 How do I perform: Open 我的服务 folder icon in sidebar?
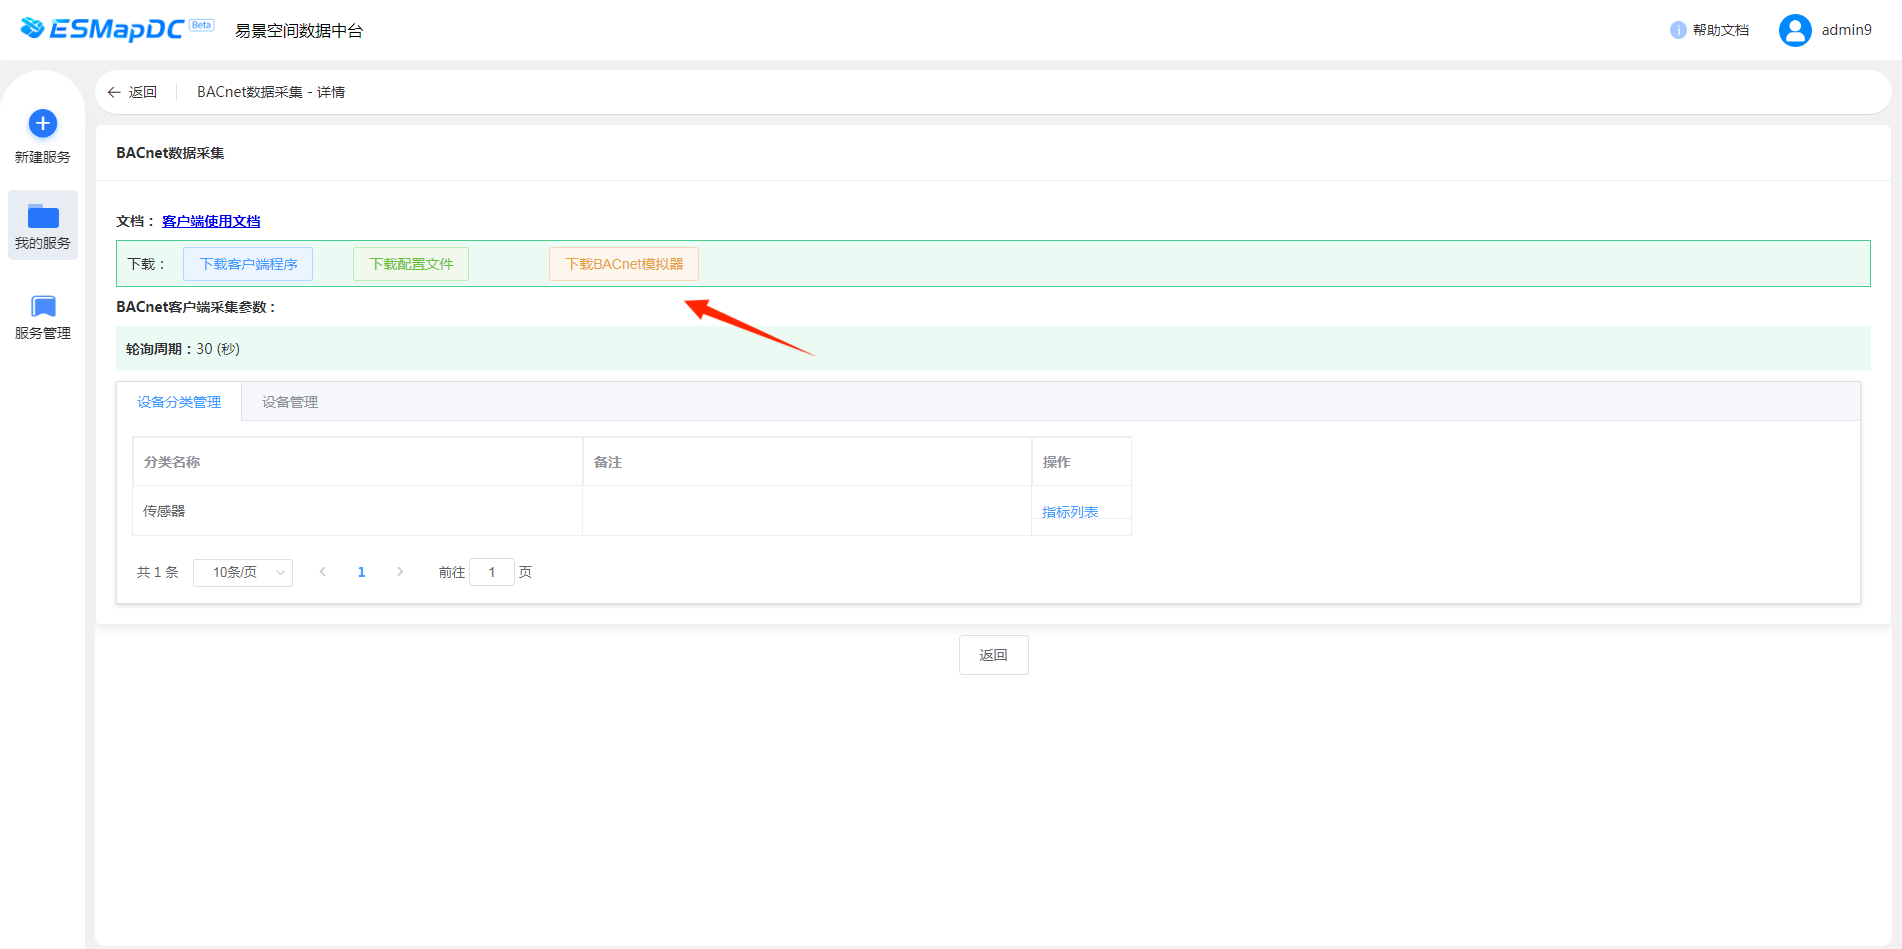[43, 216]
